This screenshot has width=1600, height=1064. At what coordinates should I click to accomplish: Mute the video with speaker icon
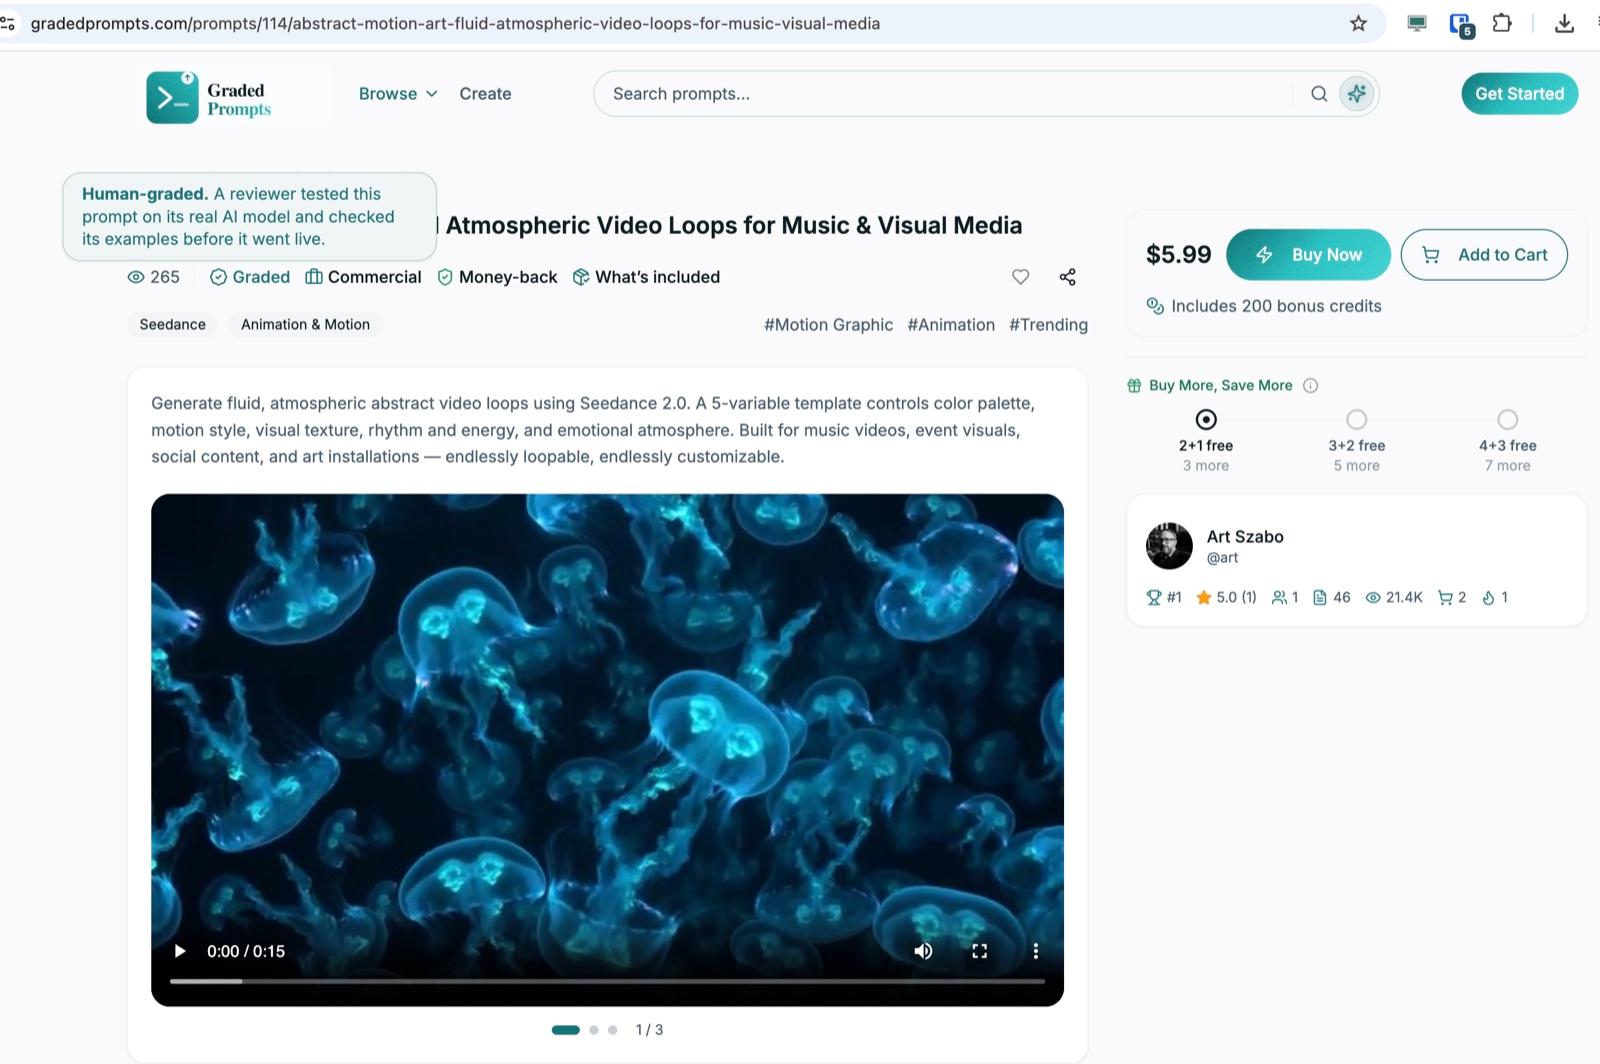[x=923, y=951]
